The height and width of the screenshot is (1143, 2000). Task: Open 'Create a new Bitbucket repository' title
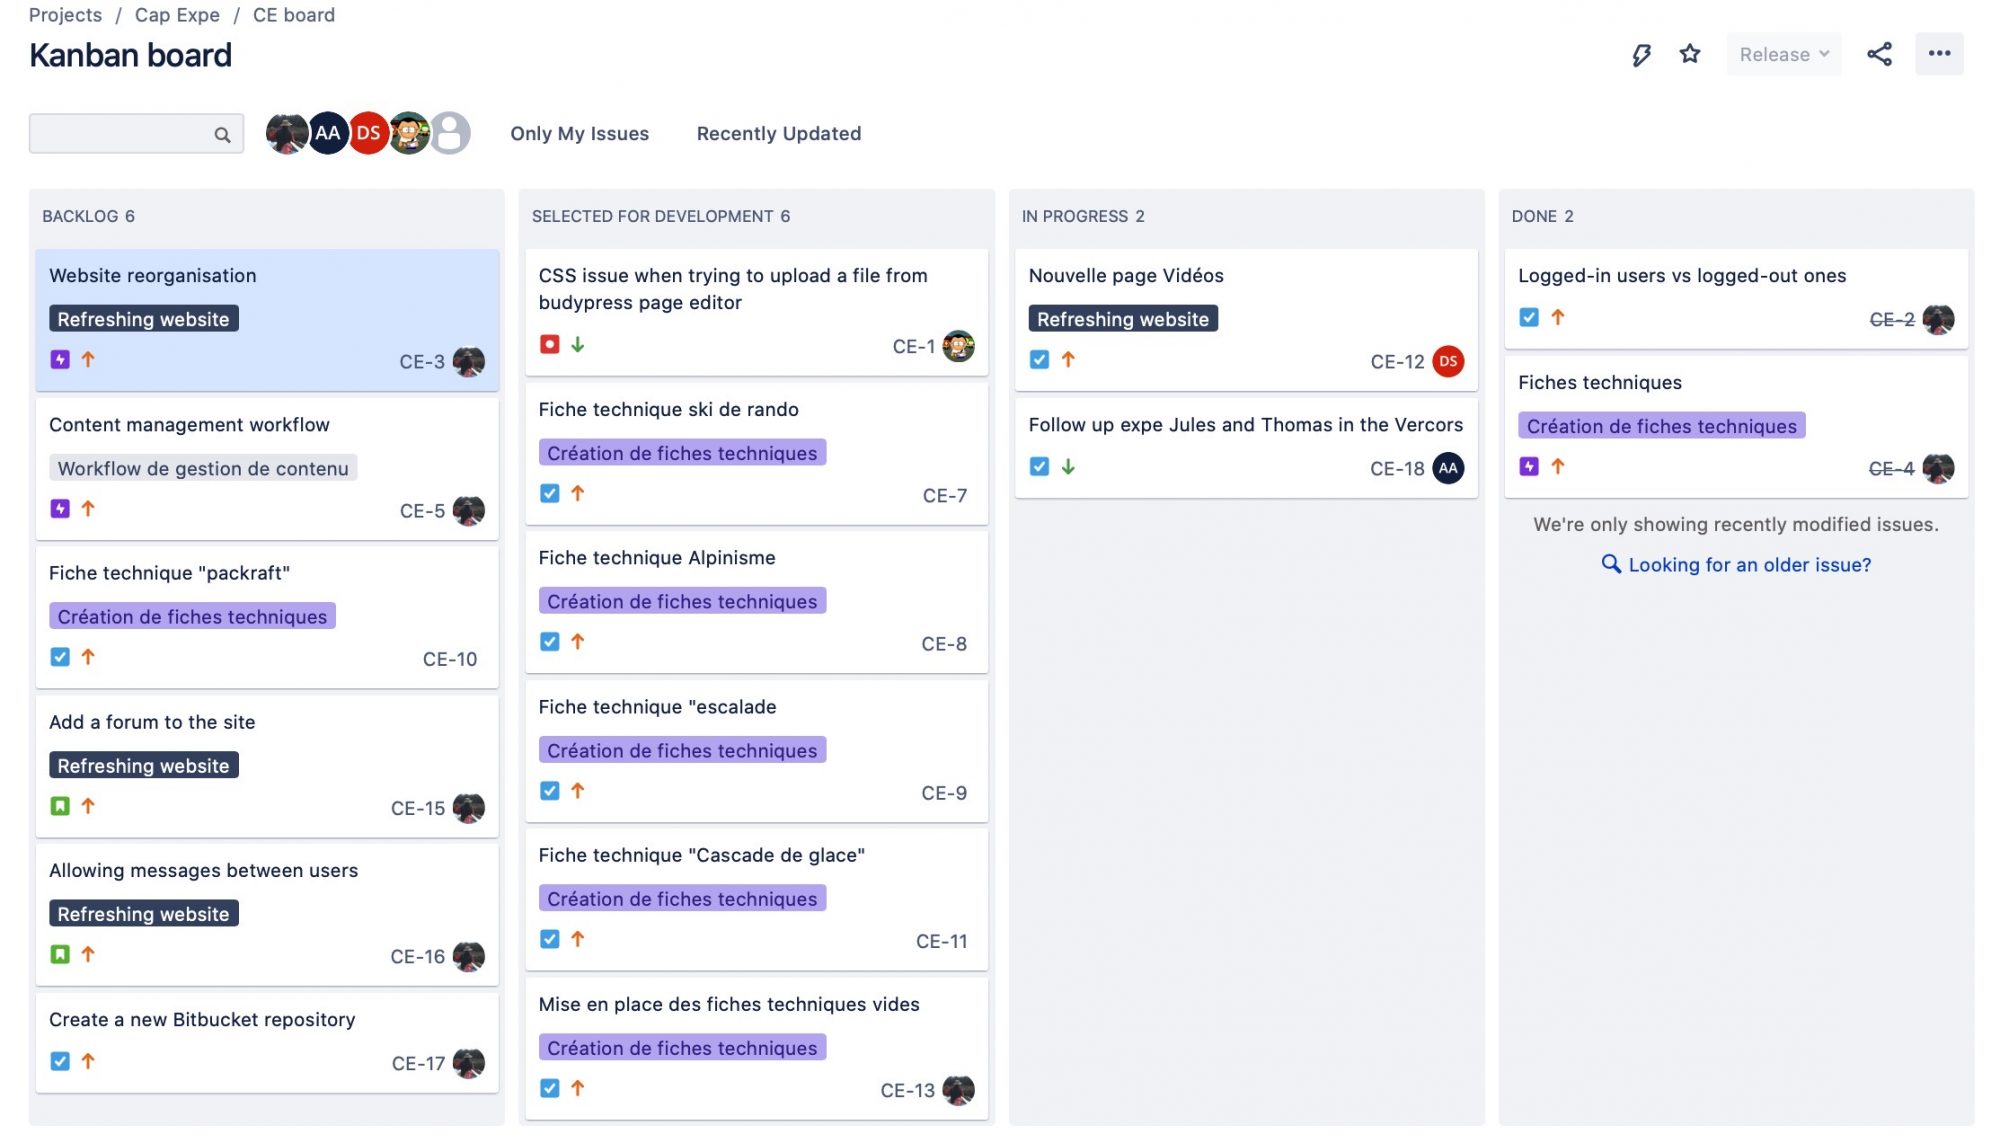[202, 1018]
